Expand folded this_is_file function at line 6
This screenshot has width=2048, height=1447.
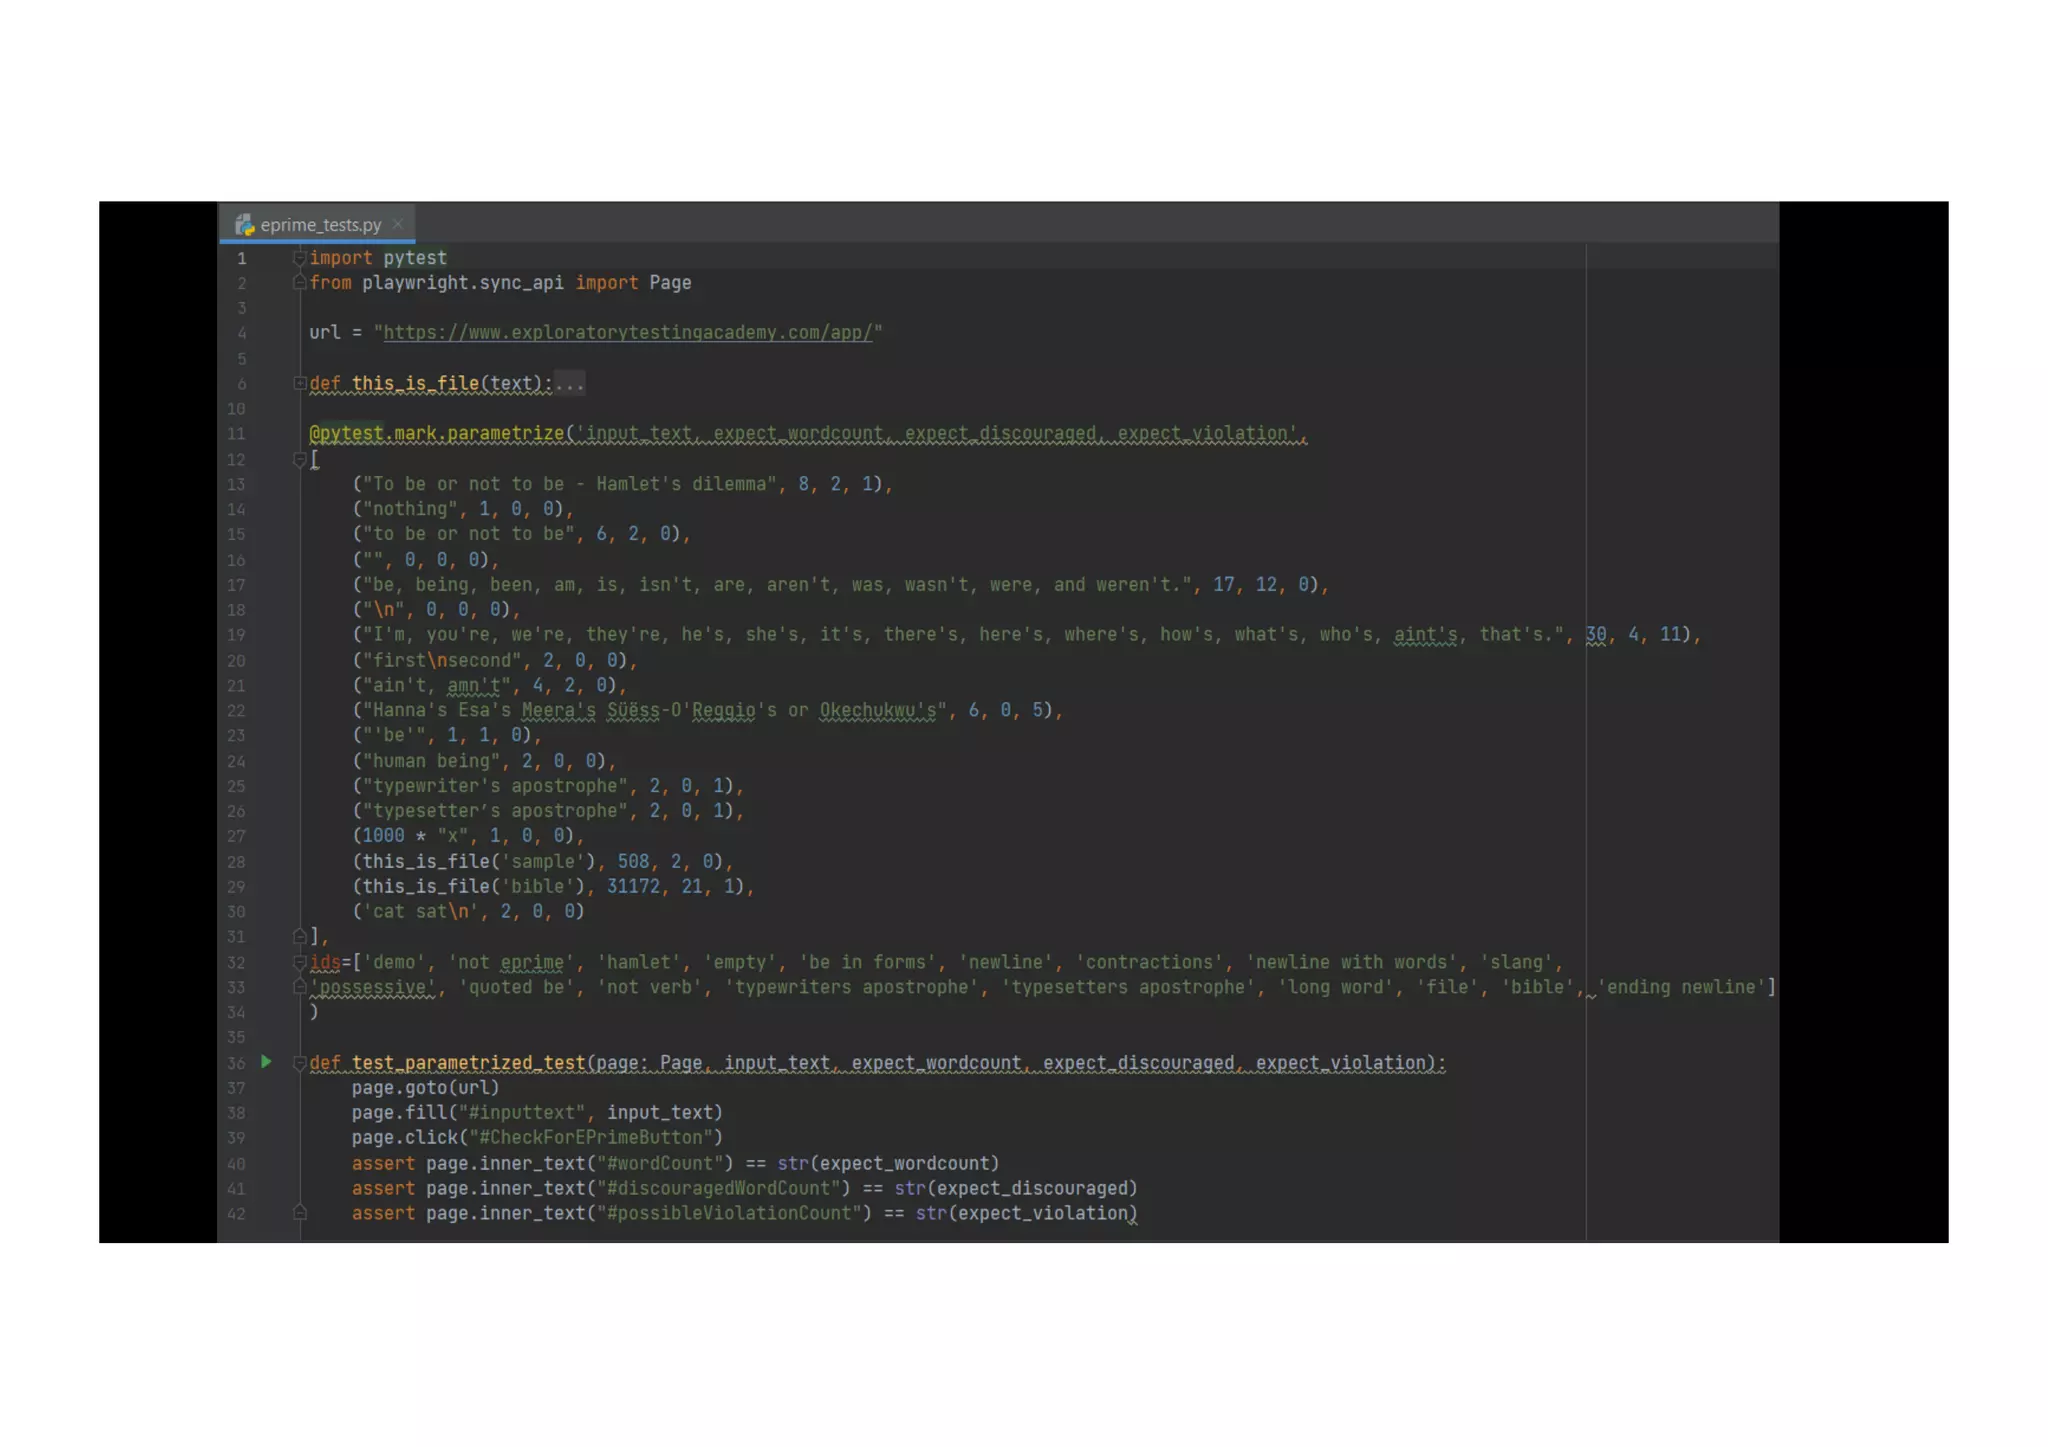point(299,383)
